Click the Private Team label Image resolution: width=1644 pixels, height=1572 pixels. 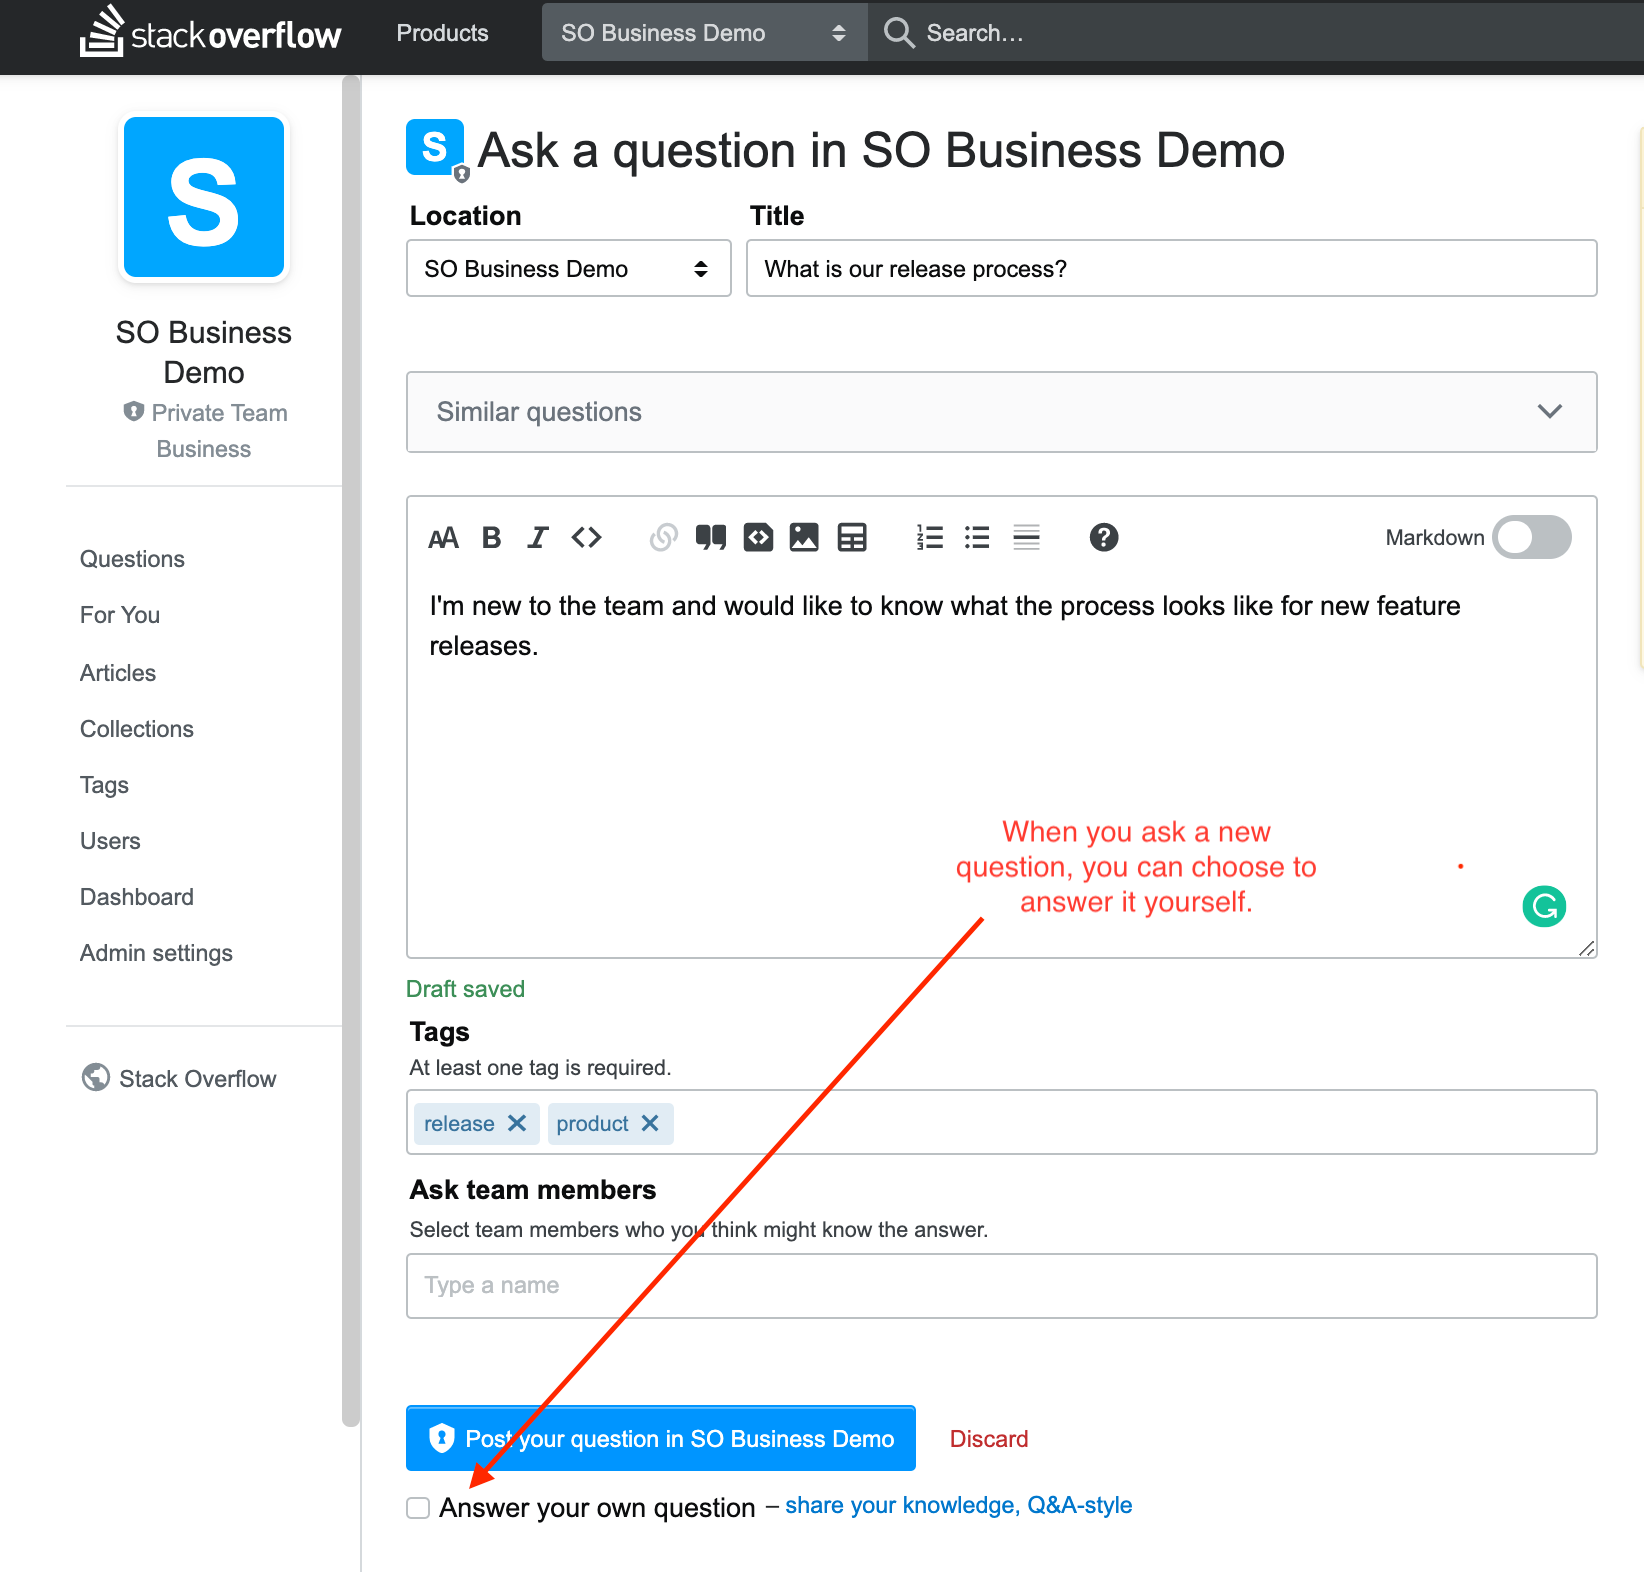[x=219, y=413]
